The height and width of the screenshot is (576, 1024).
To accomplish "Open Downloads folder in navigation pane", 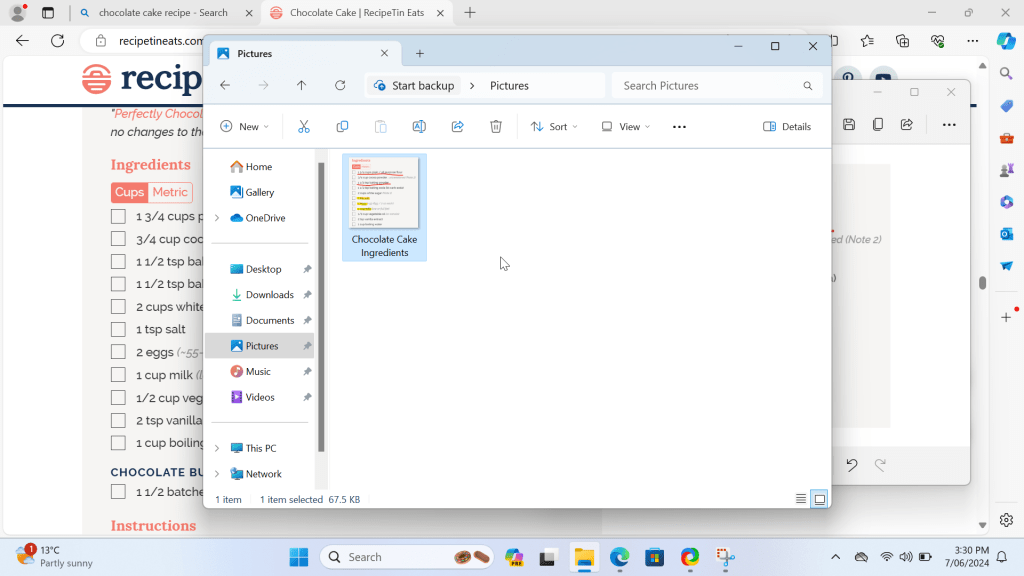I will tap(269, 295).
